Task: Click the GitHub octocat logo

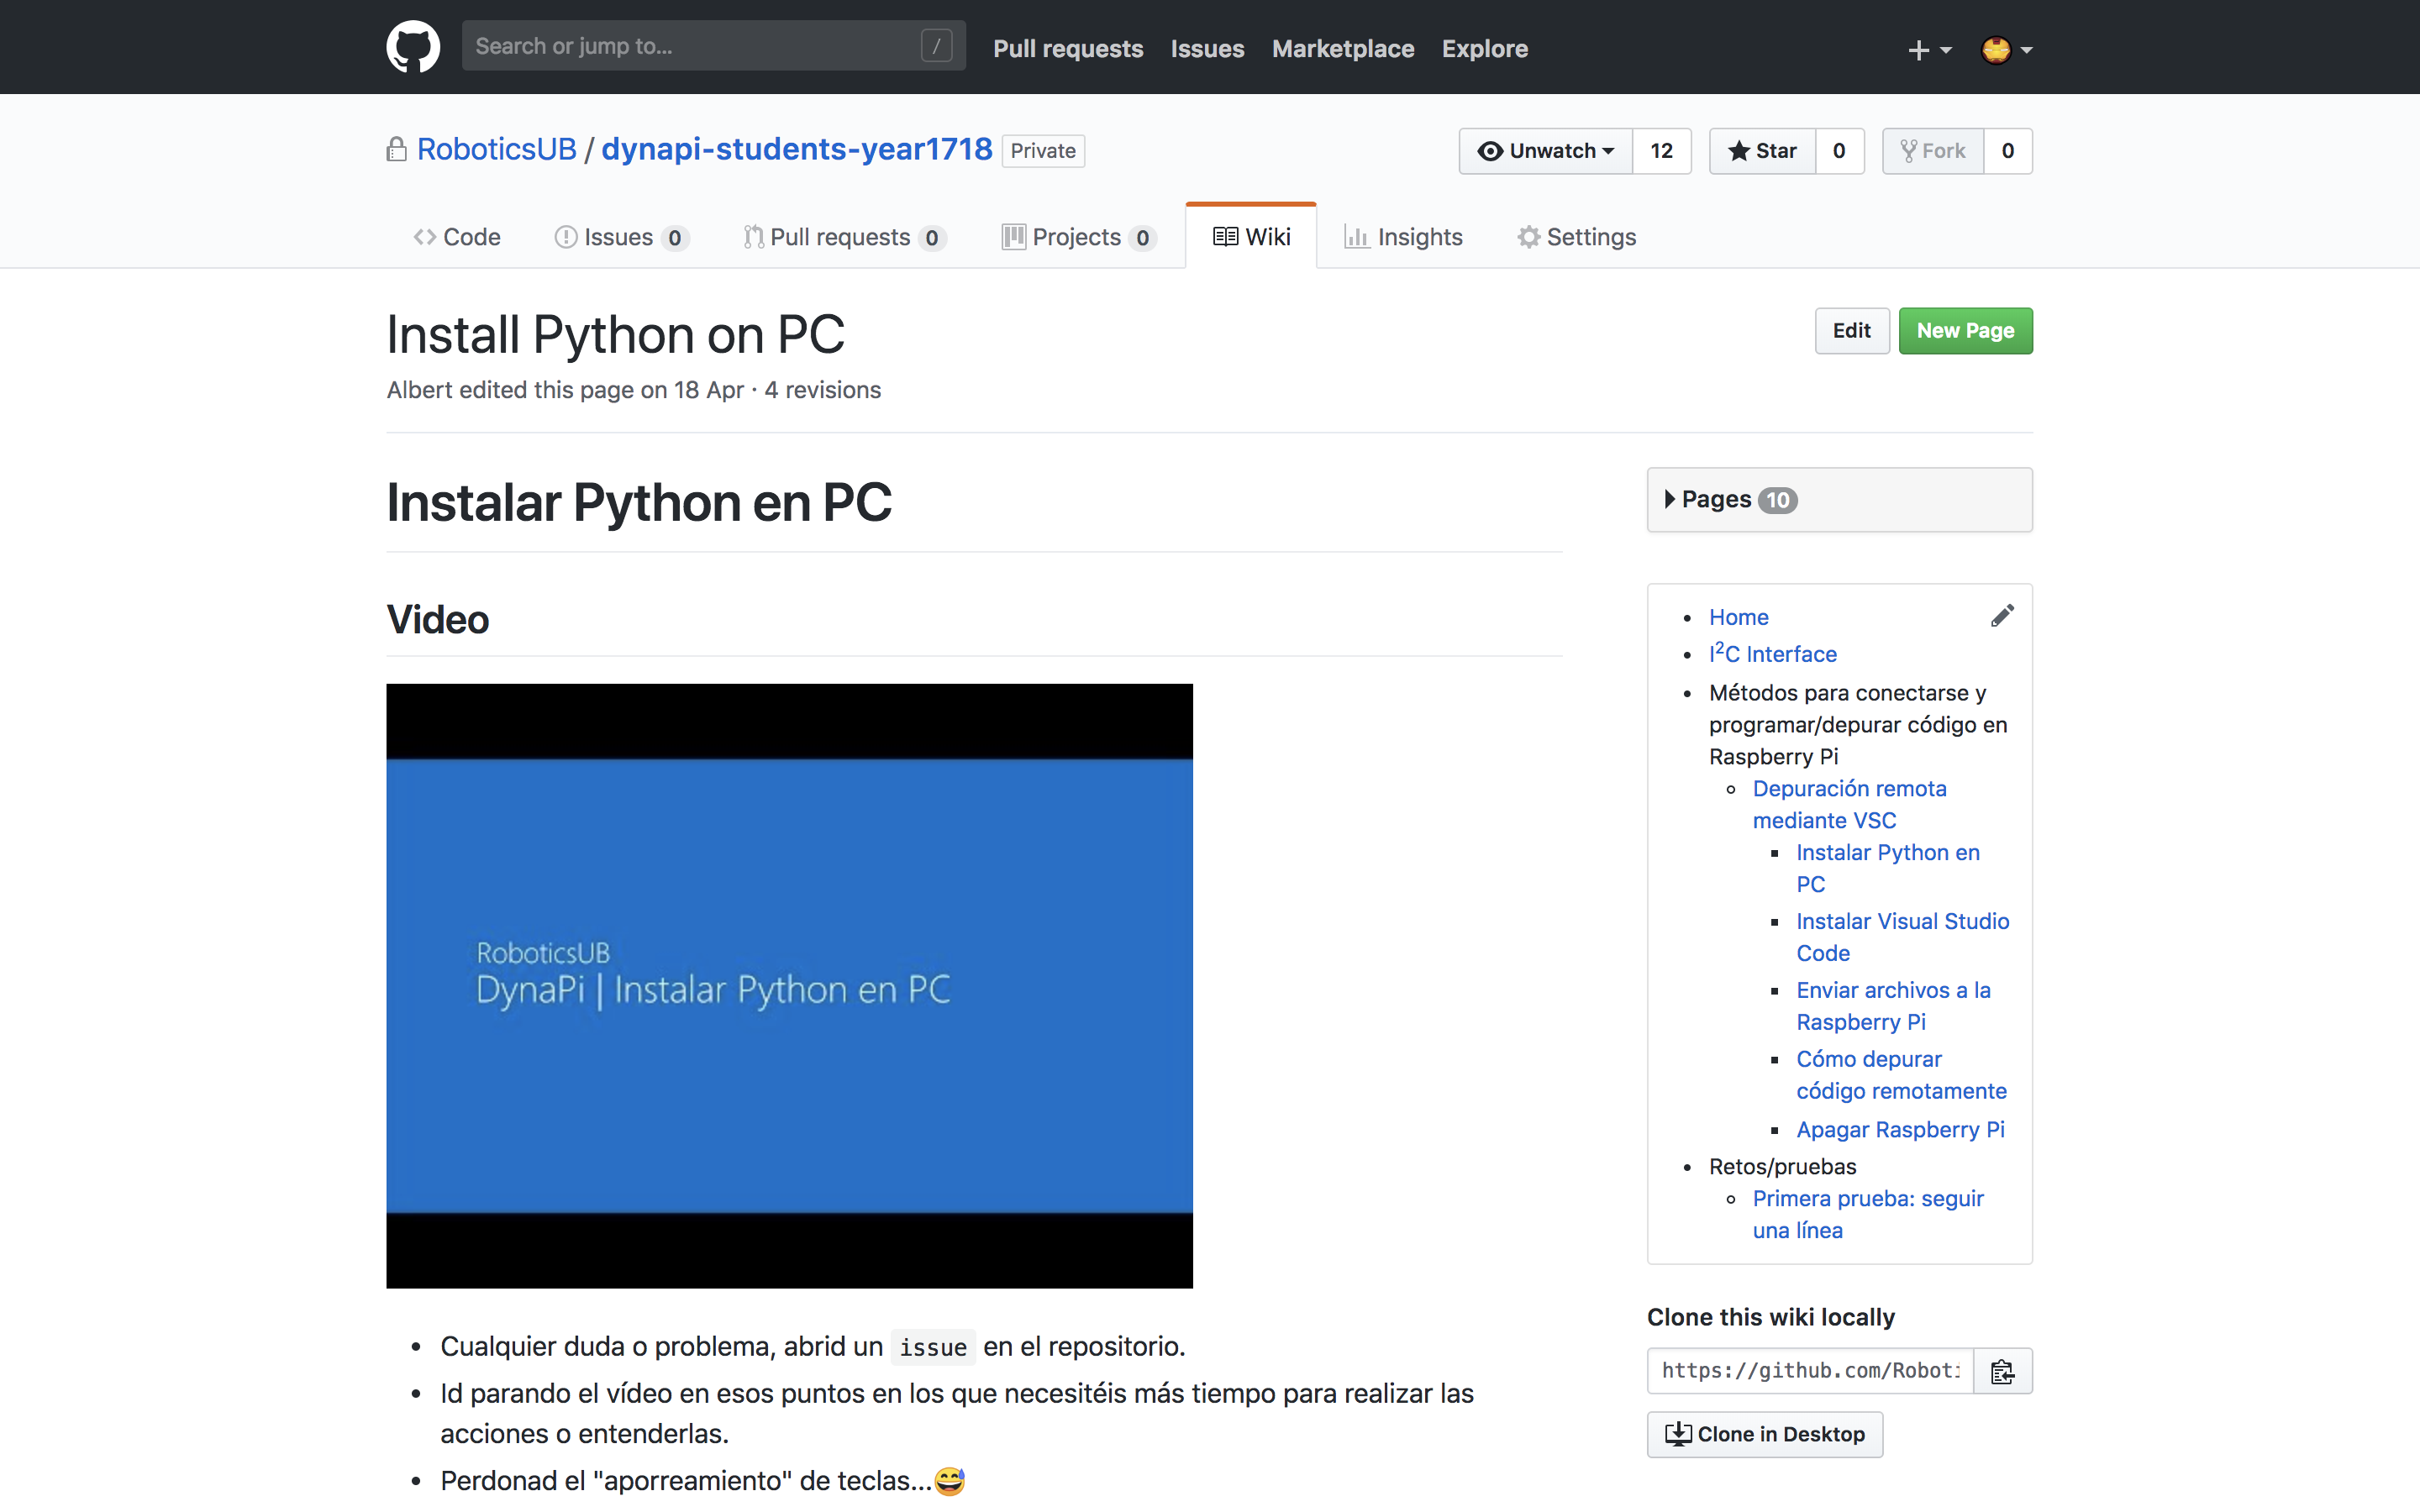Action: (413, 47)
